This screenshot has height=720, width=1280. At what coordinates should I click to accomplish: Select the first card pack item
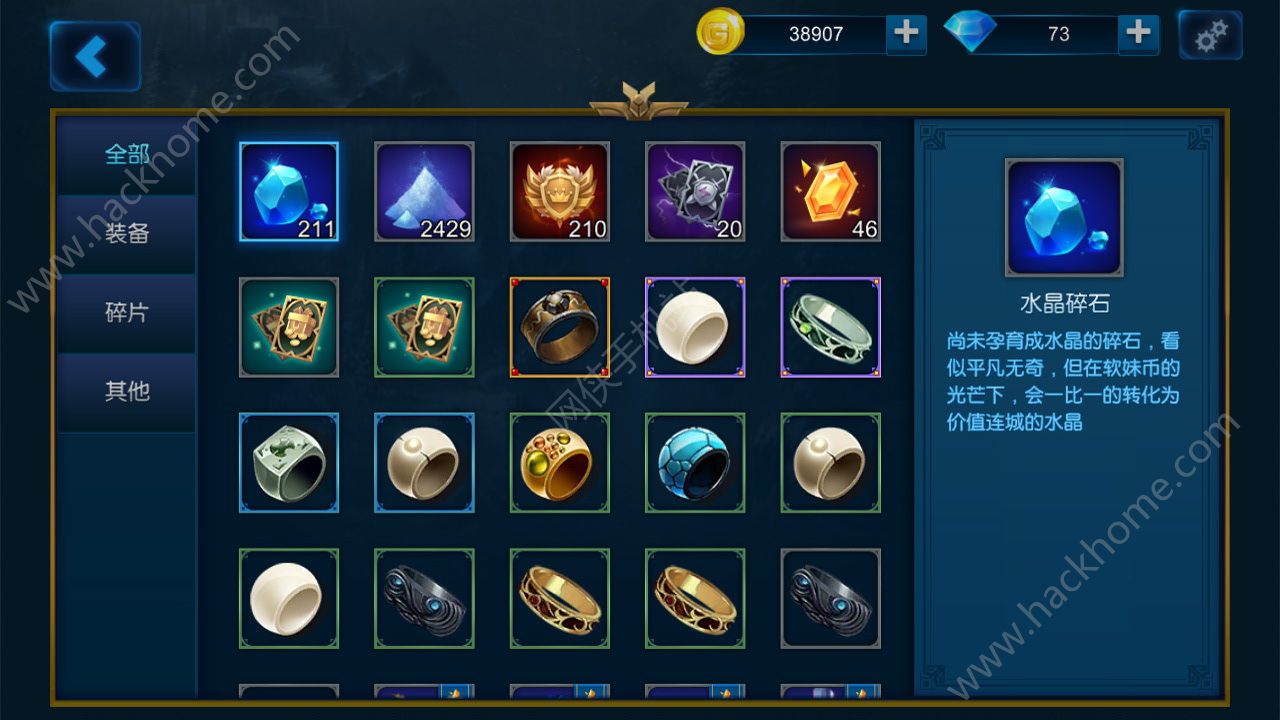tap(289, 327)
